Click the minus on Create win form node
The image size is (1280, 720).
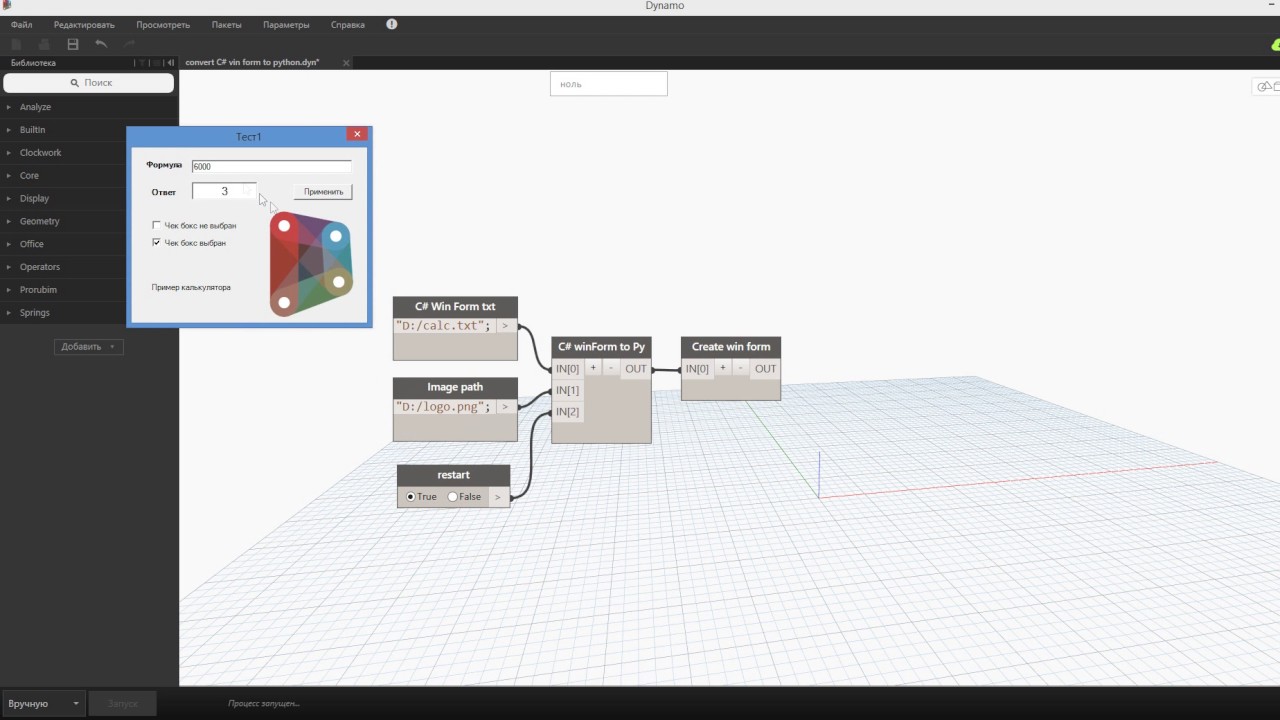pos(741,368)
